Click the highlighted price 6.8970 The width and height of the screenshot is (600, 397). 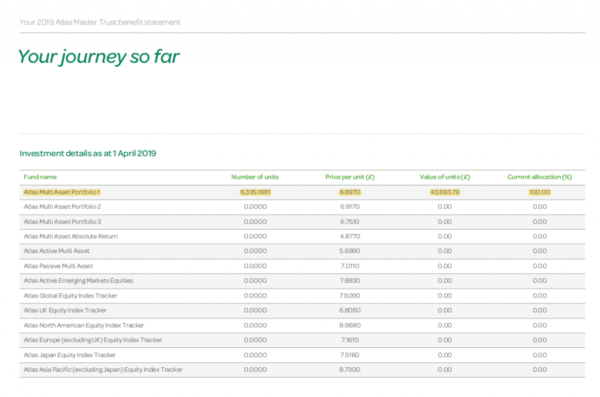tap(350, 192)
